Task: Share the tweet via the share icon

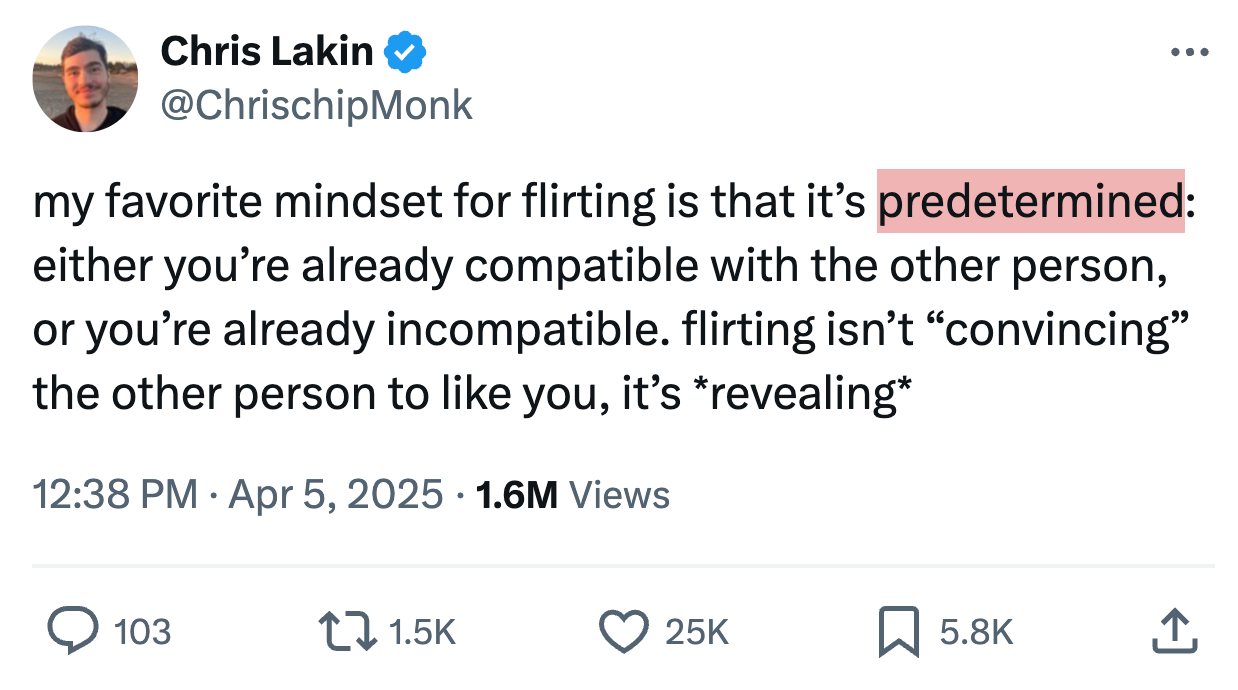Action: (1176, 630)
